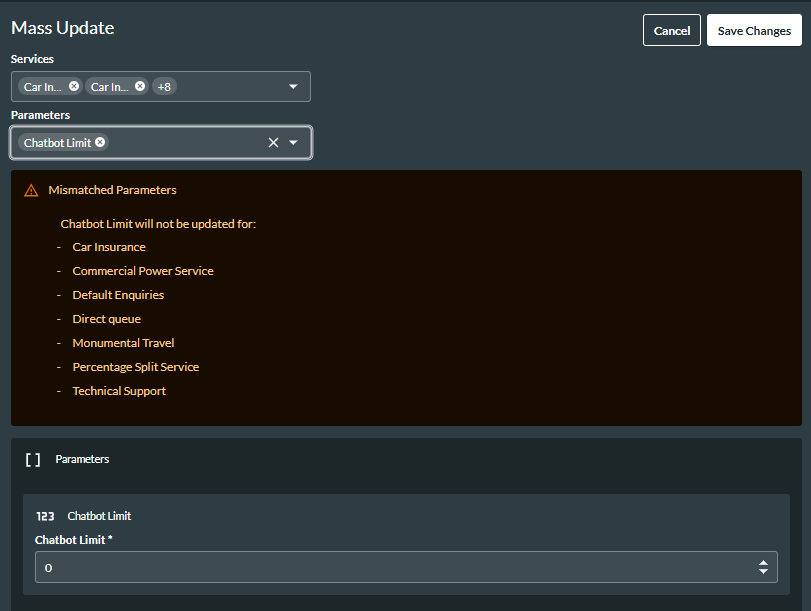Click the brackets icon beside Parameters section
811x611 pixels.
click(33, 459)
